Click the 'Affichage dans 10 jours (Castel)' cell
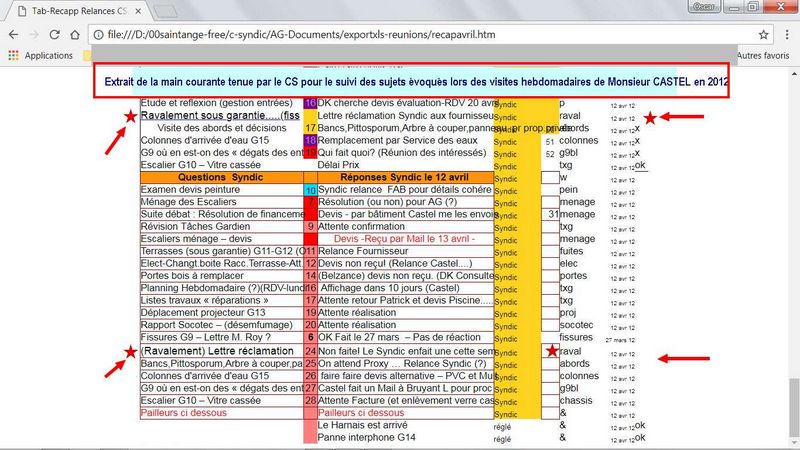 [x=405, y=288]
